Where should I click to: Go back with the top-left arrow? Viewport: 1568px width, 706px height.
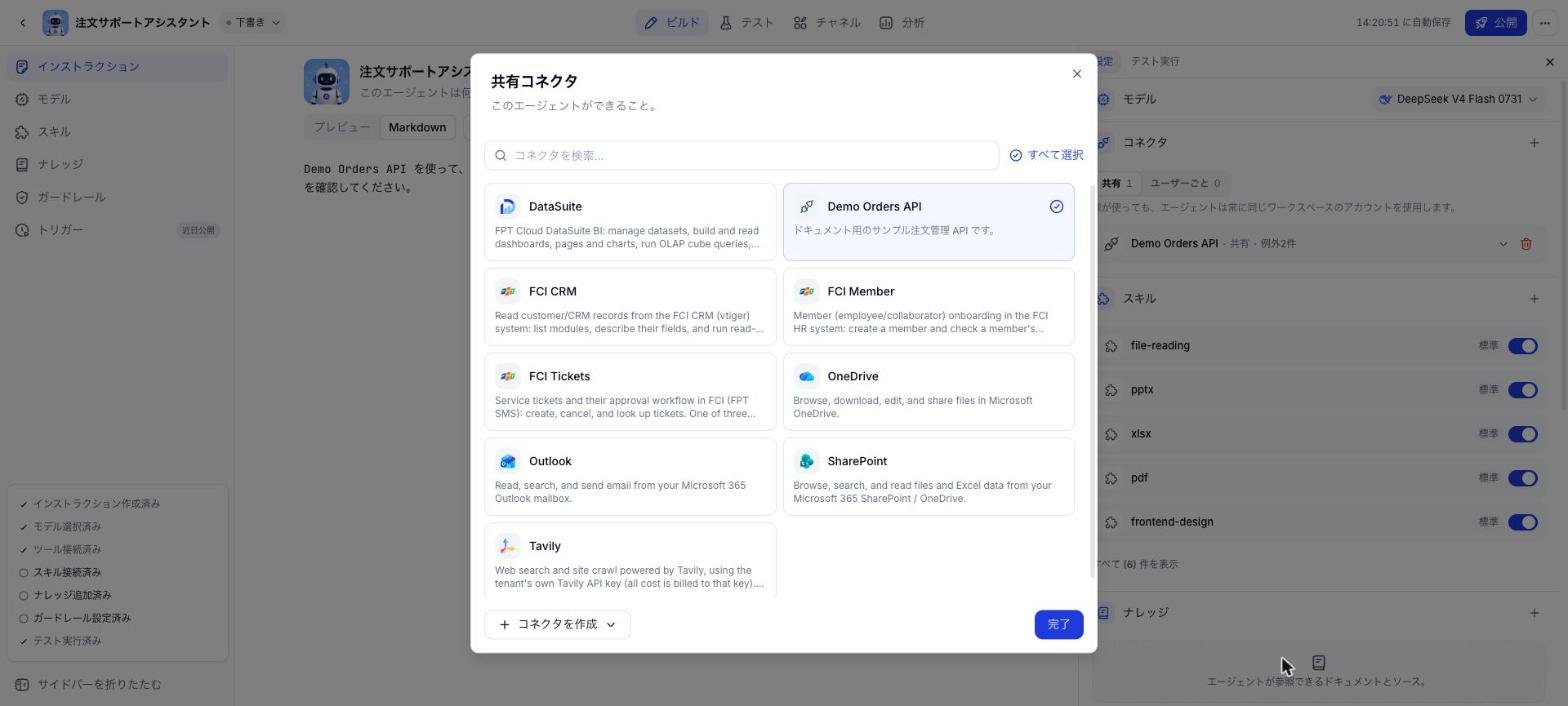point(23,23)
